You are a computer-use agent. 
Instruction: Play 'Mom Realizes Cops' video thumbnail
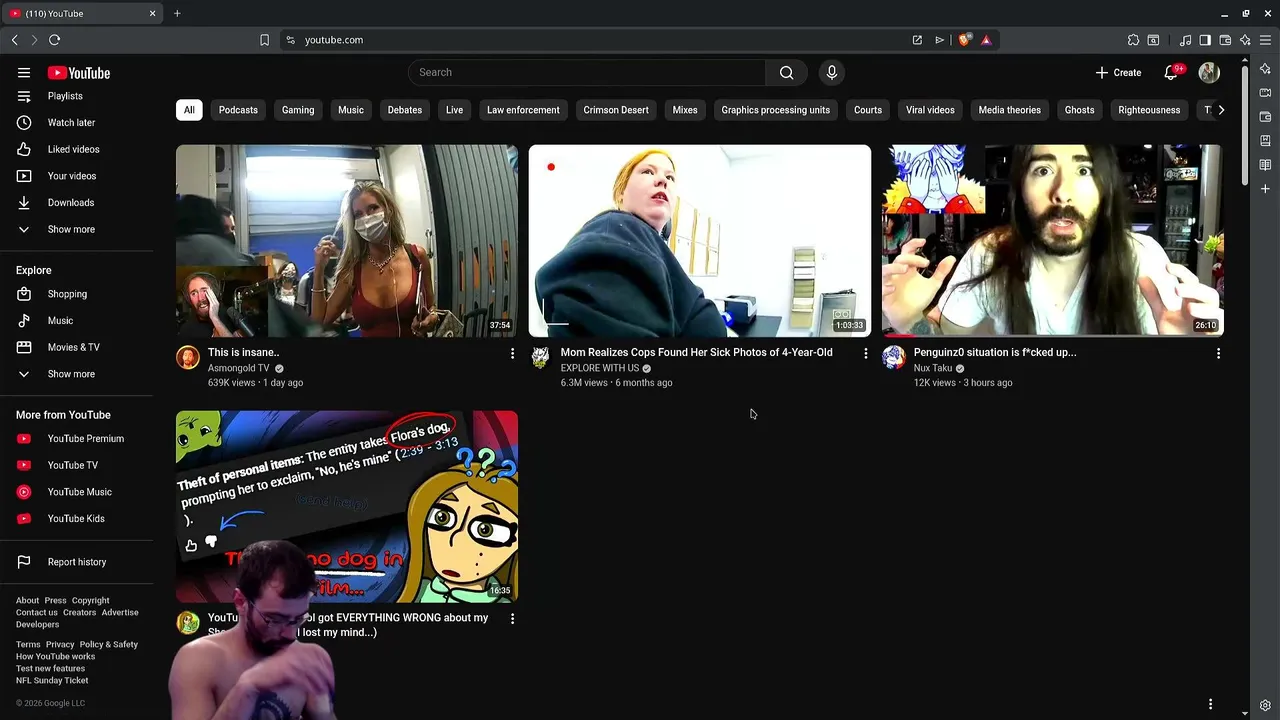(x=700, y=241)
